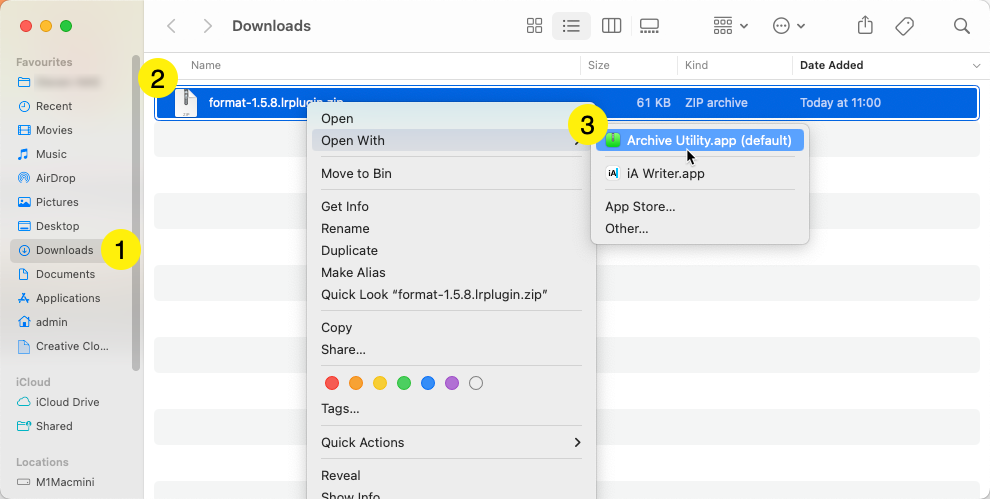The image size is (990, 499).
Task: Apply red tag color
Action: 331,383
